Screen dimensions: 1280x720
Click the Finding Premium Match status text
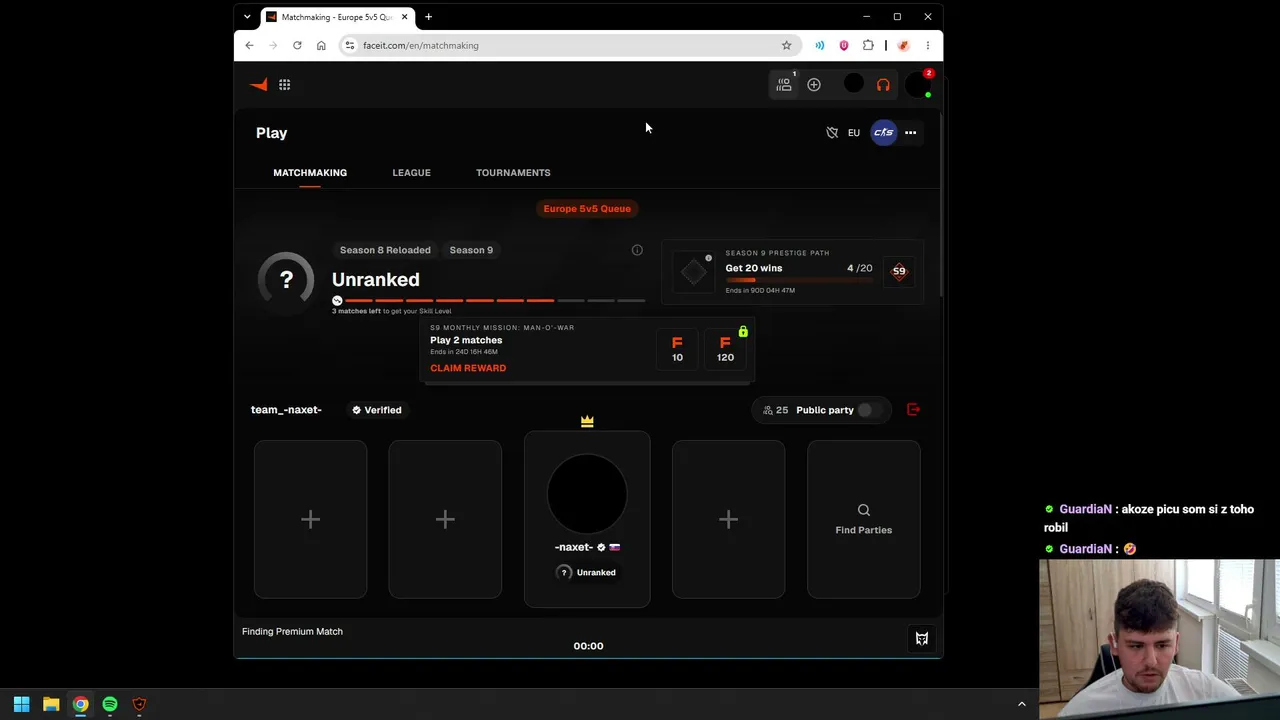[292, 632]
